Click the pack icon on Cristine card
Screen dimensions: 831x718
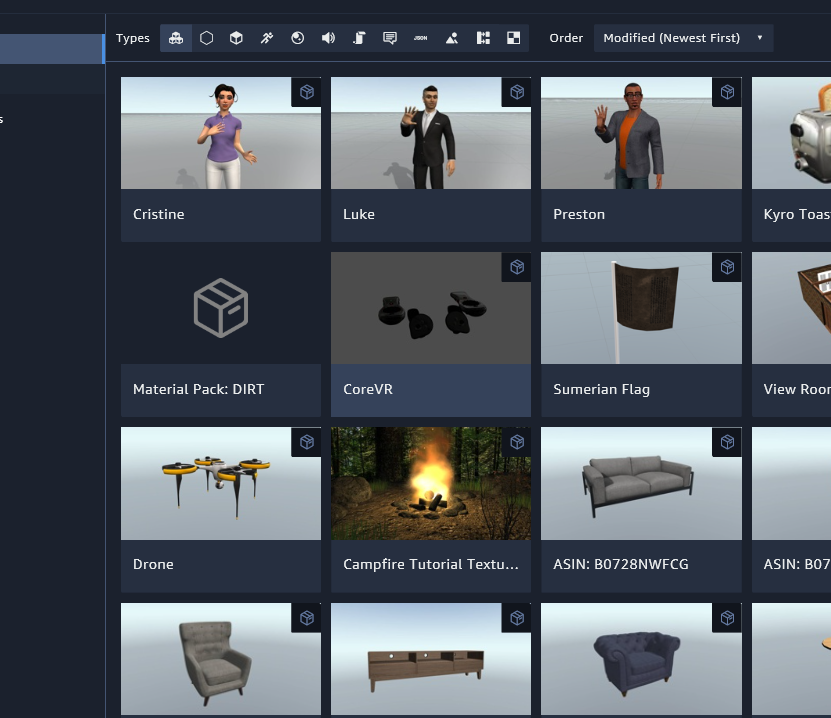click(306, 92)
